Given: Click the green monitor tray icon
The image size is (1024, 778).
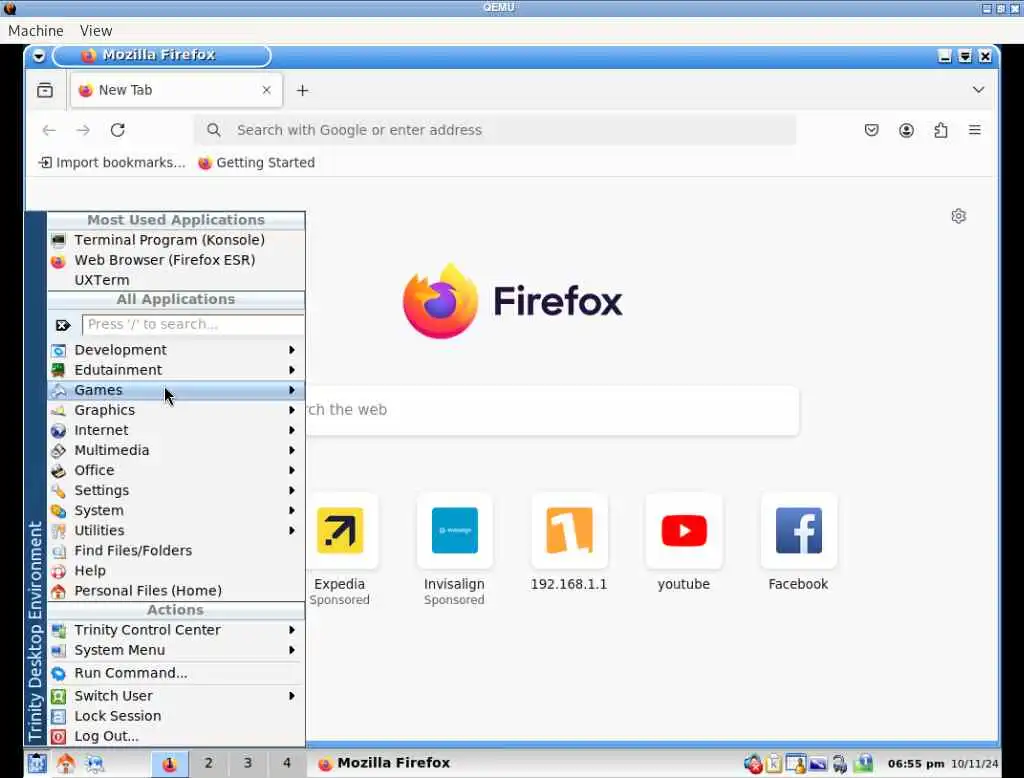Looking at the screenshot, I should (x=863, y=763).
